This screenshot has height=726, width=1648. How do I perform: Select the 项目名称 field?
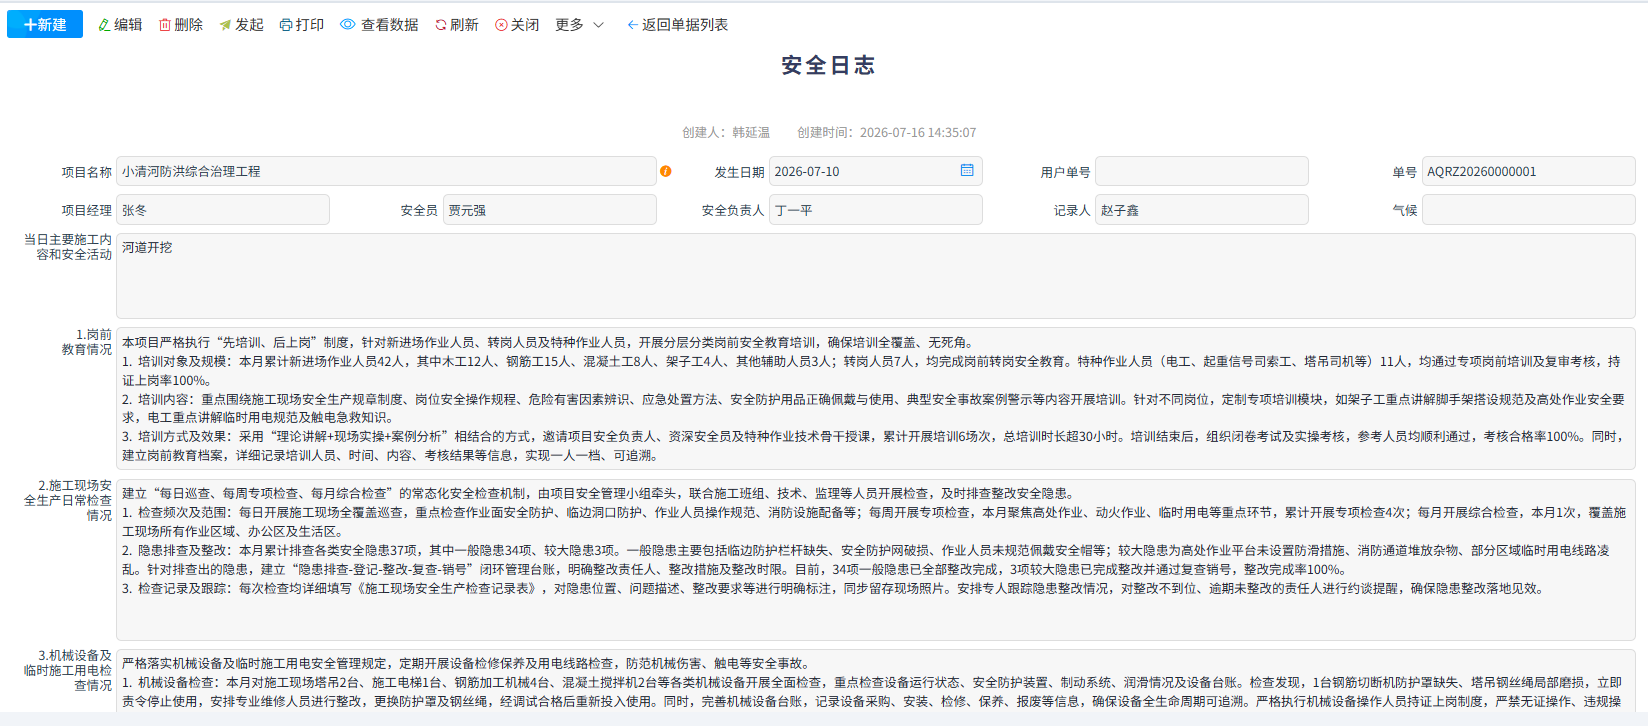pos(386,171)
